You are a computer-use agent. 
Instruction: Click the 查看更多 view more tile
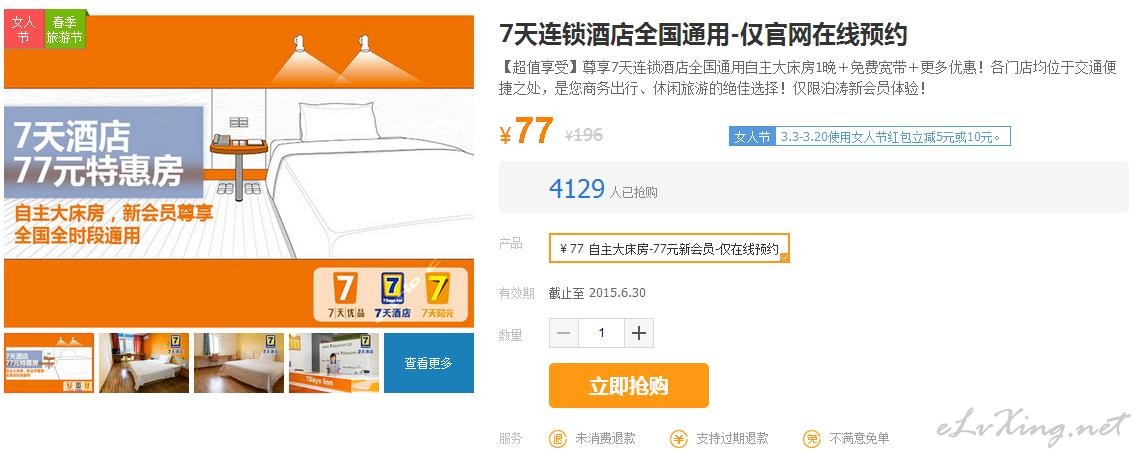point(429,363)
